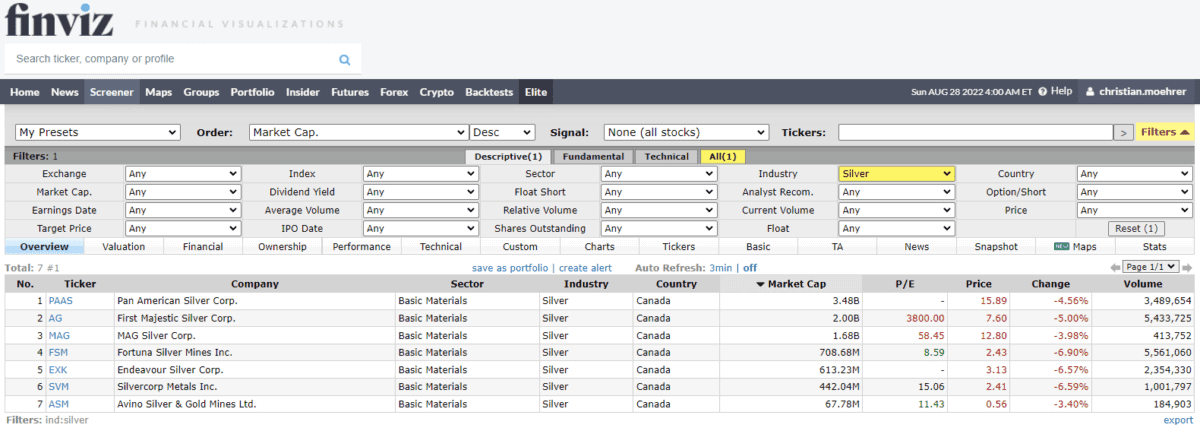Viewport: 1200px width, 431px height.
Task: Switch to the Stats view tab
Action: [1155, 246]
